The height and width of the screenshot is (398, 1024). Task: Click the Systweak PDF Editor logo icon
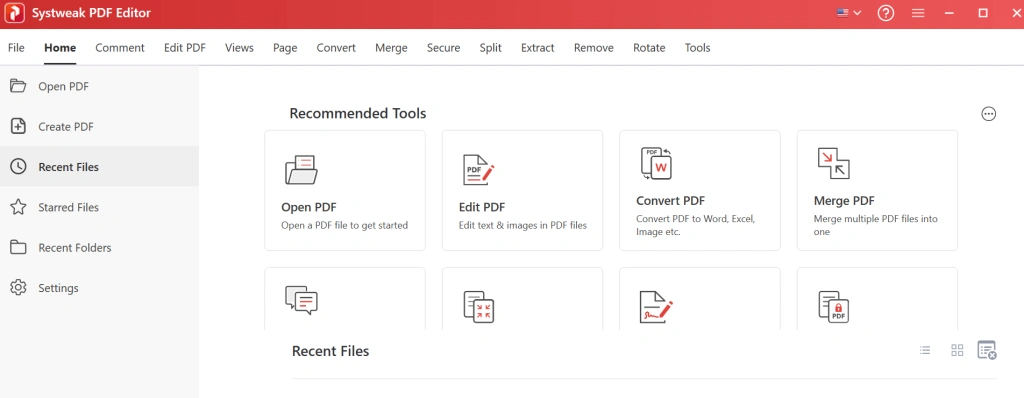[14, 13]
